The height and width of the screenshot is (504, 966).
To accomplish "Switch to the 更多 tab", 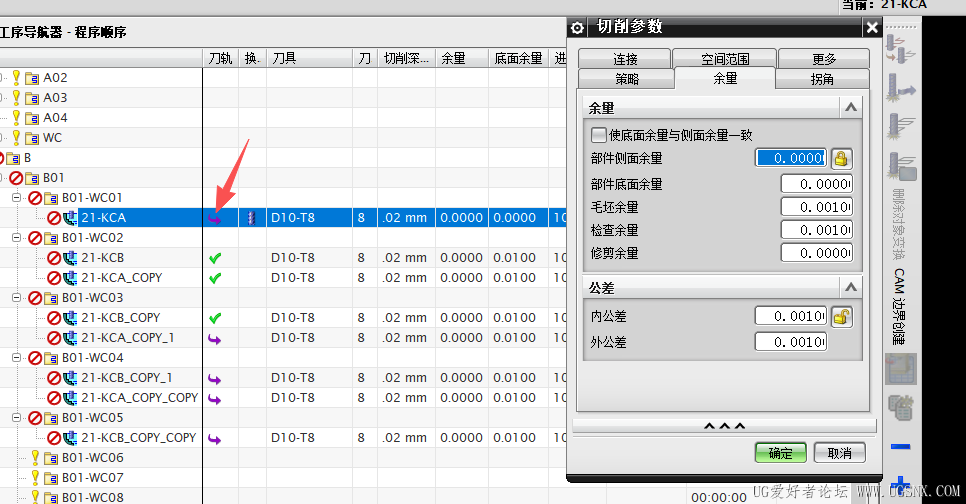I will (x=824, y=59).
